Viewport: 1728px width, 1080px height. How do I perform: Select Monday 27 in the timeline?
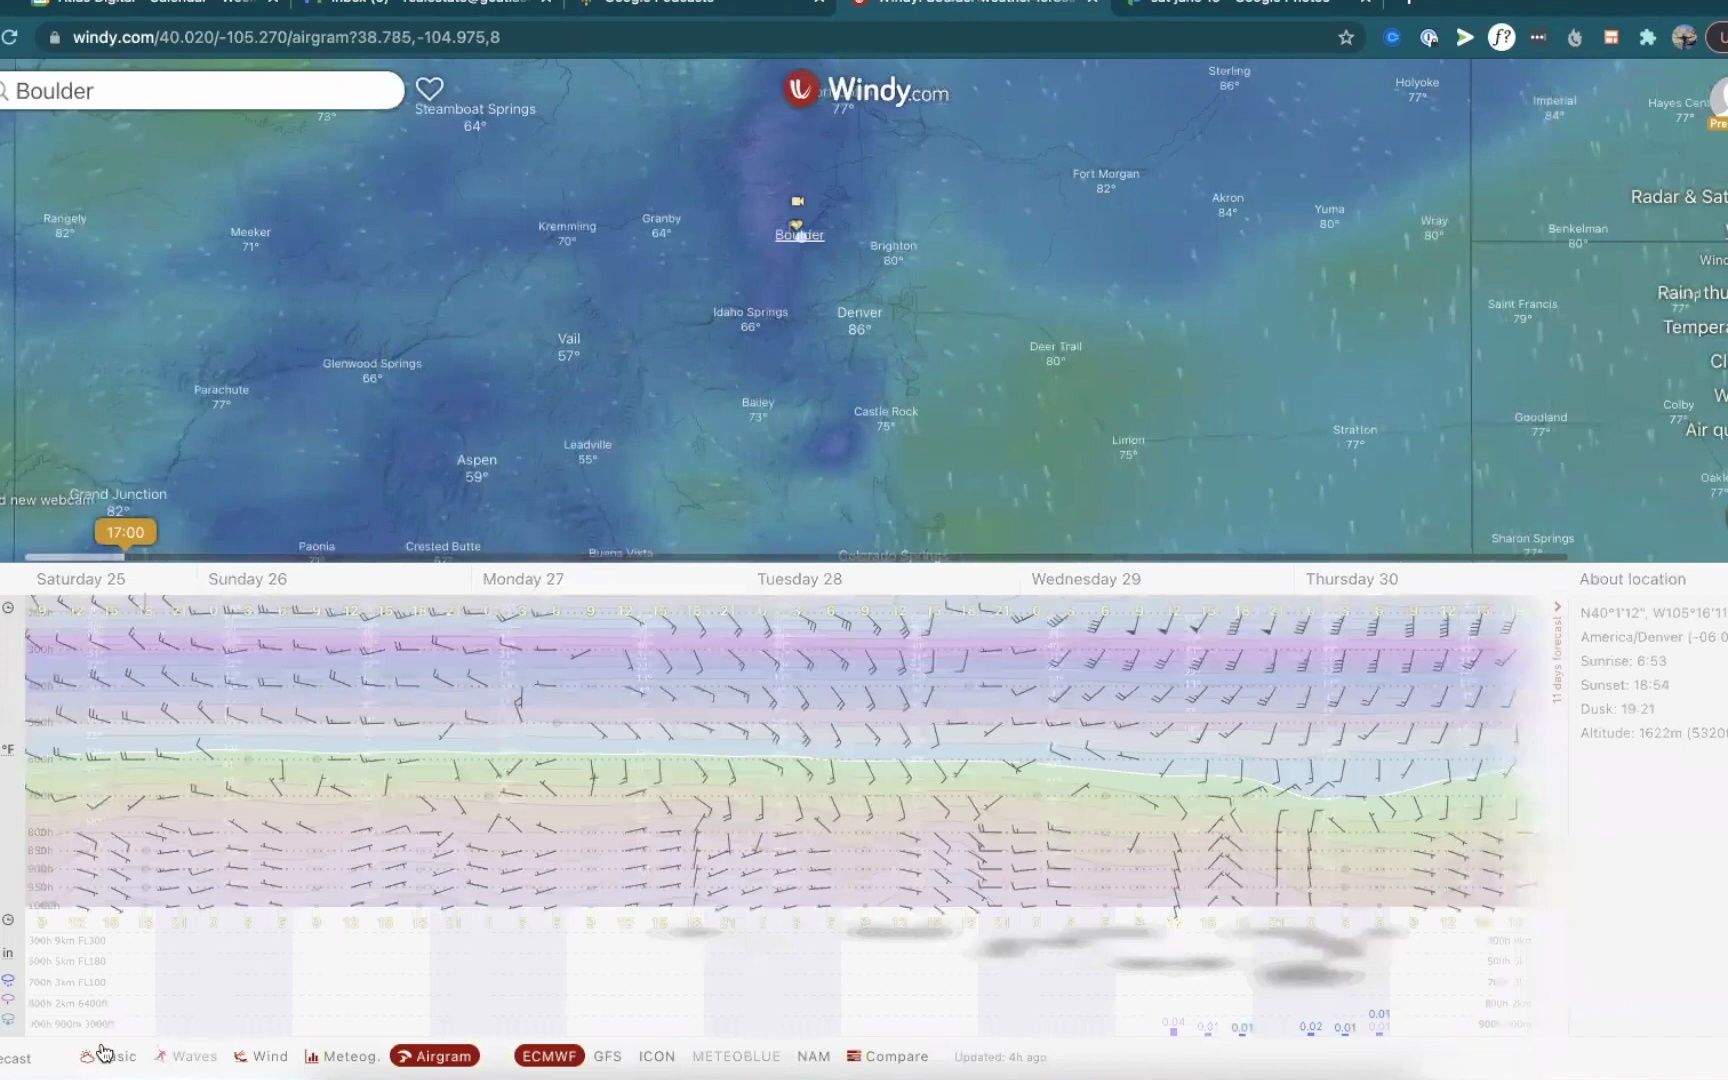[523, 579]
